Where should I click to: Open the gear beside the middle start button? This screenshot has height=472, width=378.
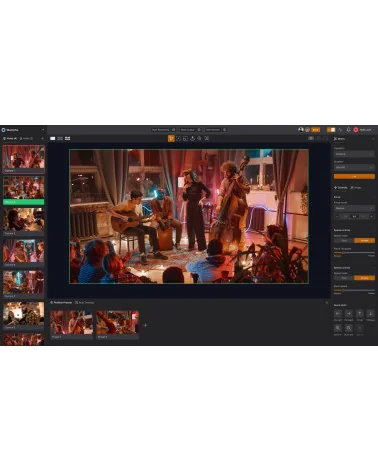(199, 130)
